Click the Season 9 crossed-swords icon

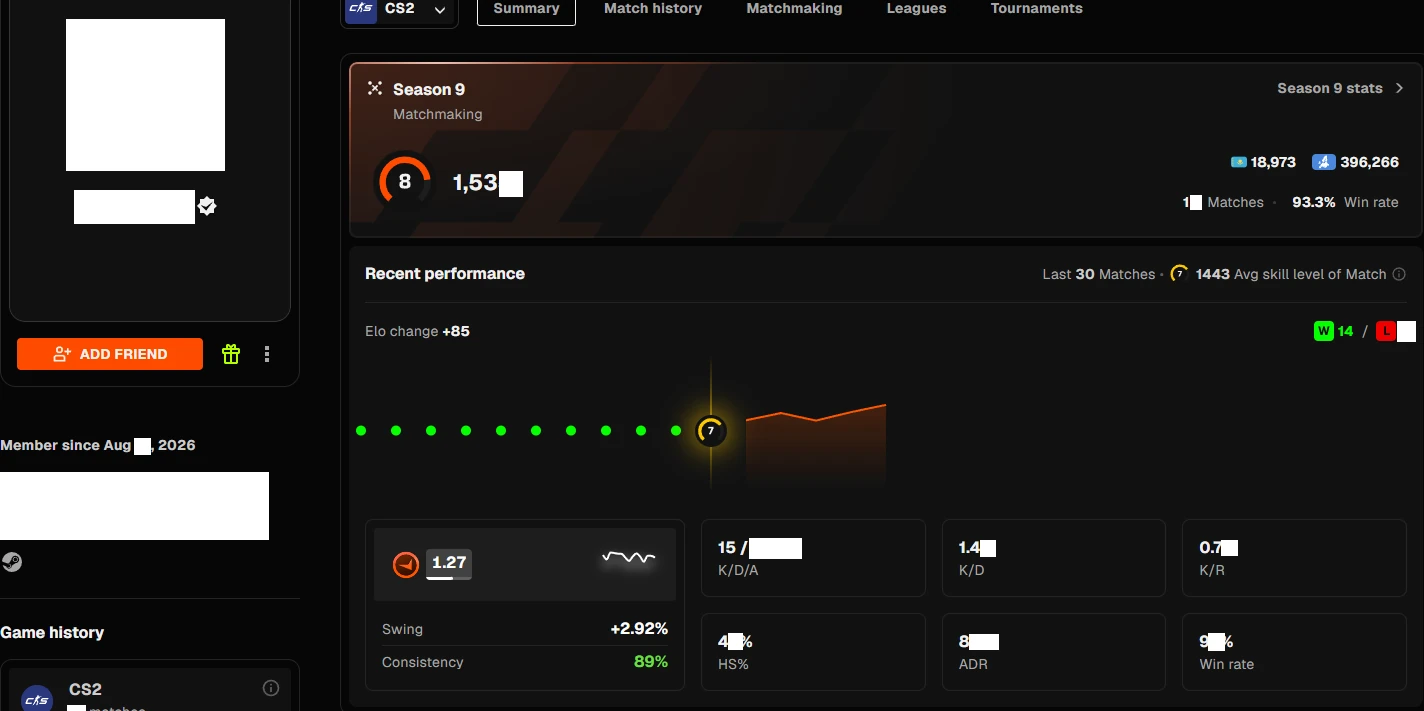pos(375,88)
